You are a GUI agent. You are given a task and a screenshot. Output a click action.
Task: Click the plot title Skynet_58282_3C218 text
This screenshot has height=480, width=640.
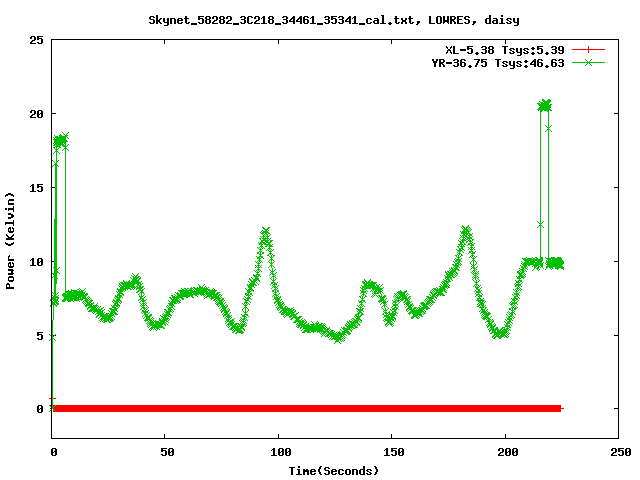pos(333,20)
